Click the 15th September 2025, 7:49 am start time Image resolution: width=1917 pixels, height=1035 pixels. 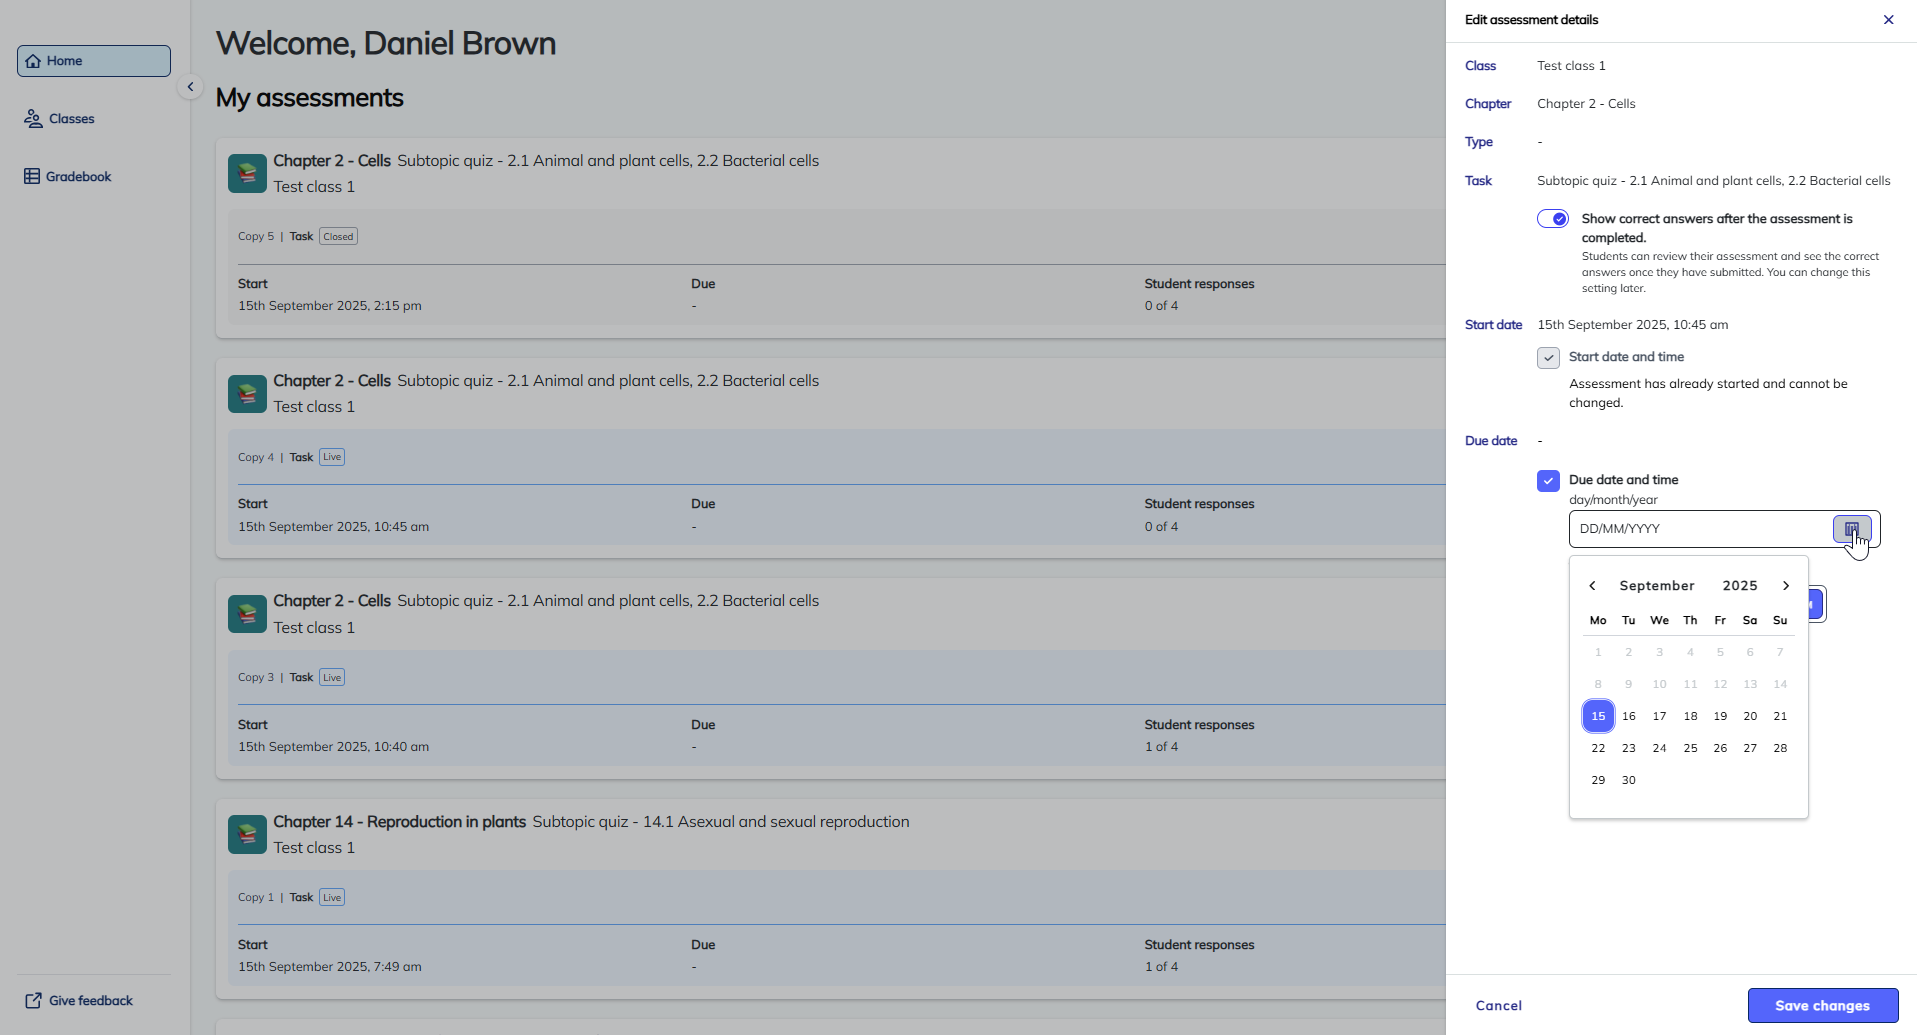click(330, 967)
